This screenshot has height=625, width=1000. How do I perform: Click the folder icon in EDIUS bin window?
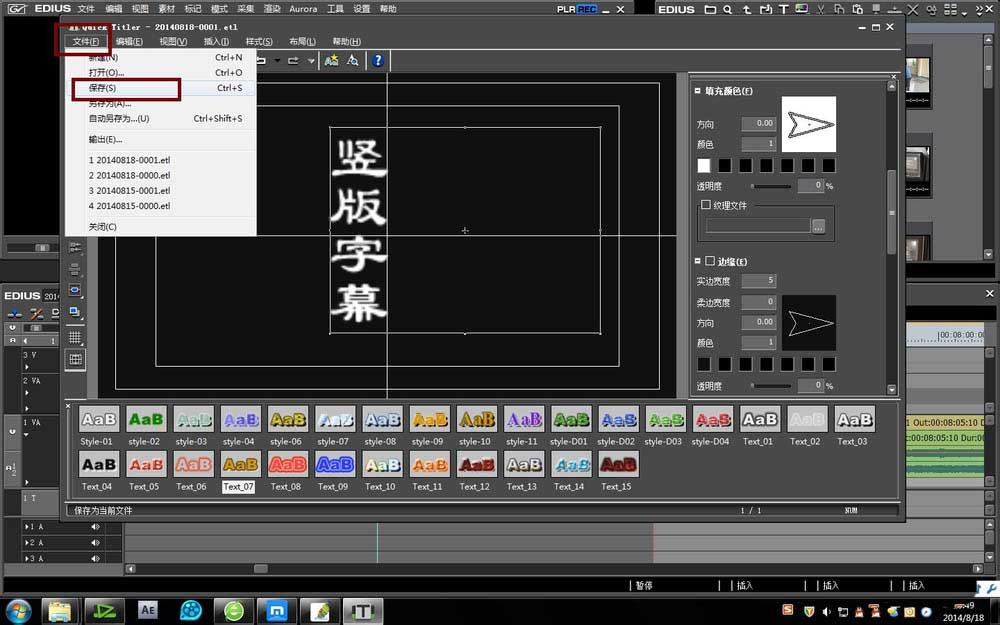pos(710,10)
